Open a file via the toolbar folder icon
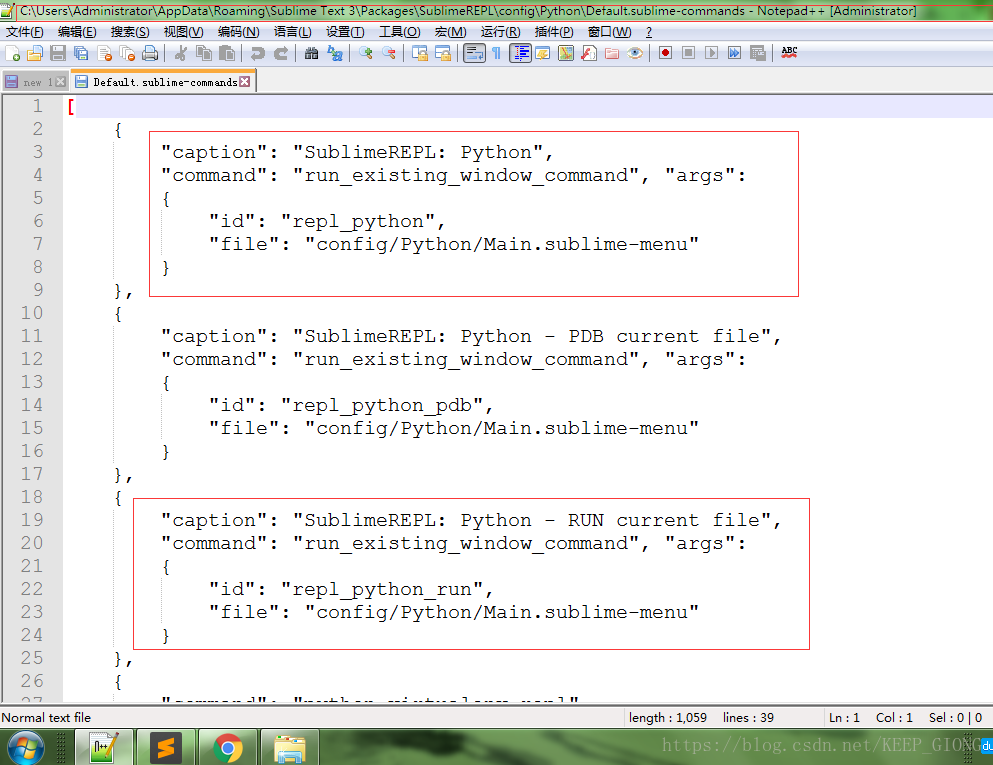Viewport: 993px width, 765px height. [35, 53]
